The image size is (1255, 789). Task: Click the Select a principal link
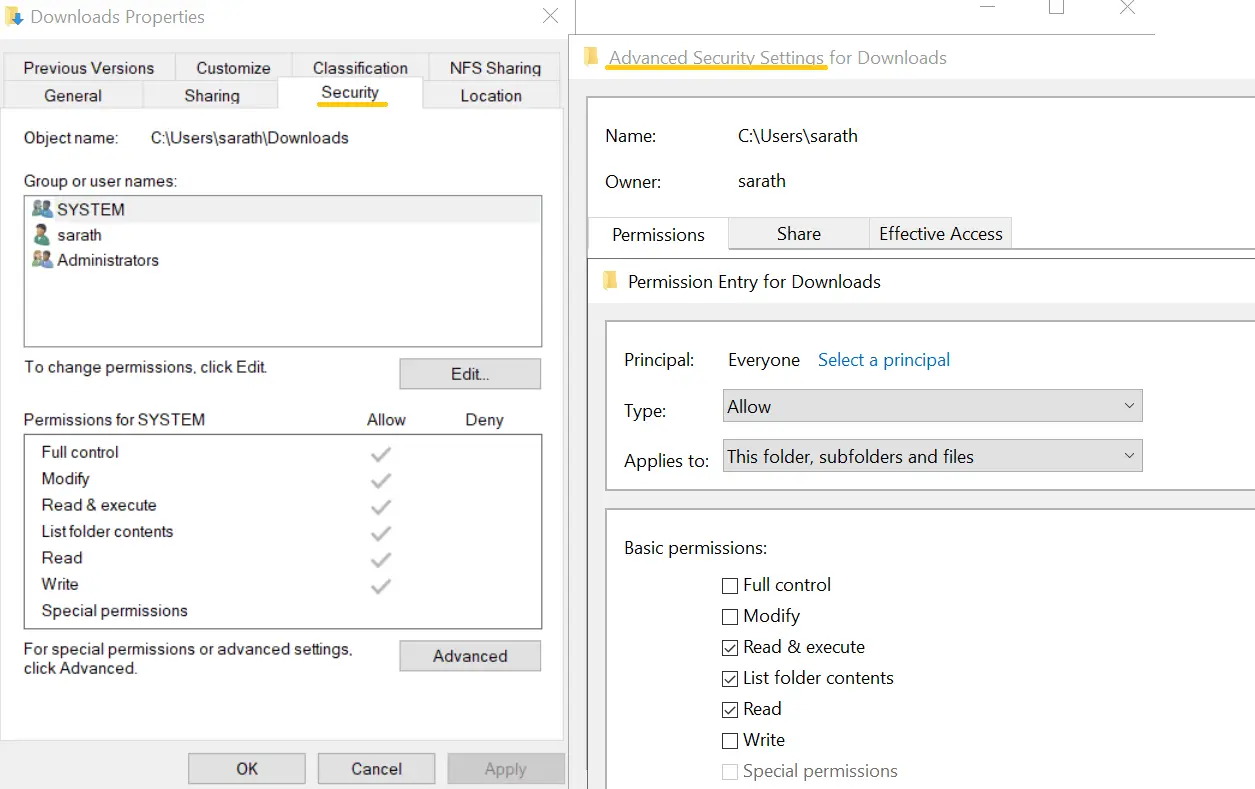tap(883, 359)
